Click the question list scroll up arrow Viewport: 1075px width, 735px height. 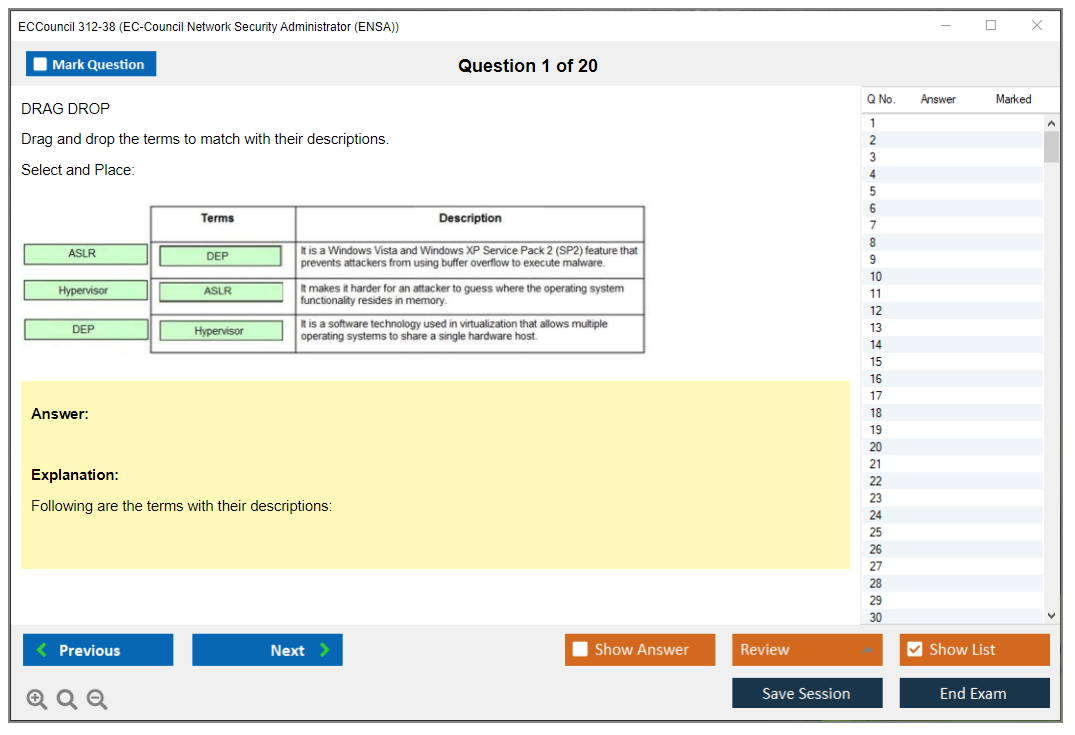(x=1050, y=123)
